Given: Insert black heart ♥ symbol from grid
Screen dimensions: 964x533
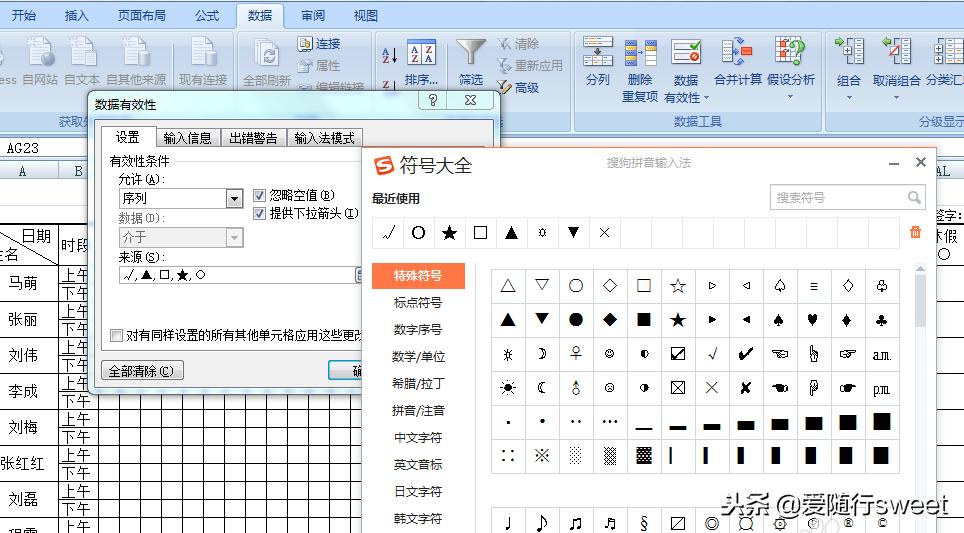Looking at the screenshot, I should (813, 320).
